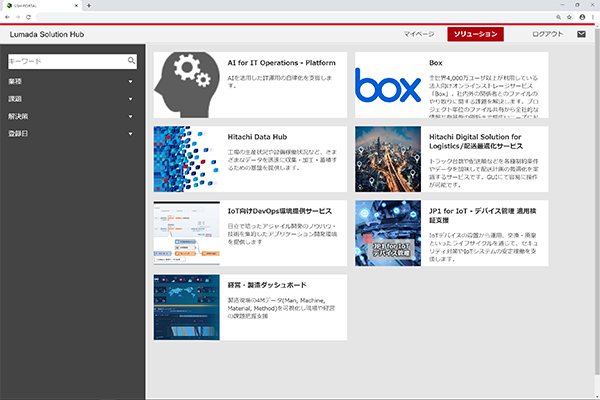Image resolution: width=600 pixels, height=400 pixels.
Task: Click the browser zoom magnifier icon
Action: 559,17
